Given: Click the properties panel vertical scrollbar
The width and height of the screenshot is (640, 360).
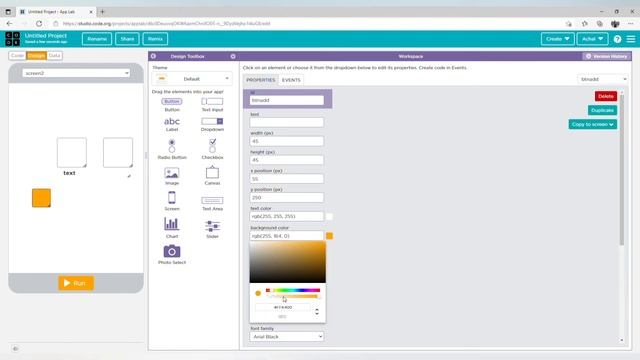Looking at the screenshot, I should point(622,169).
